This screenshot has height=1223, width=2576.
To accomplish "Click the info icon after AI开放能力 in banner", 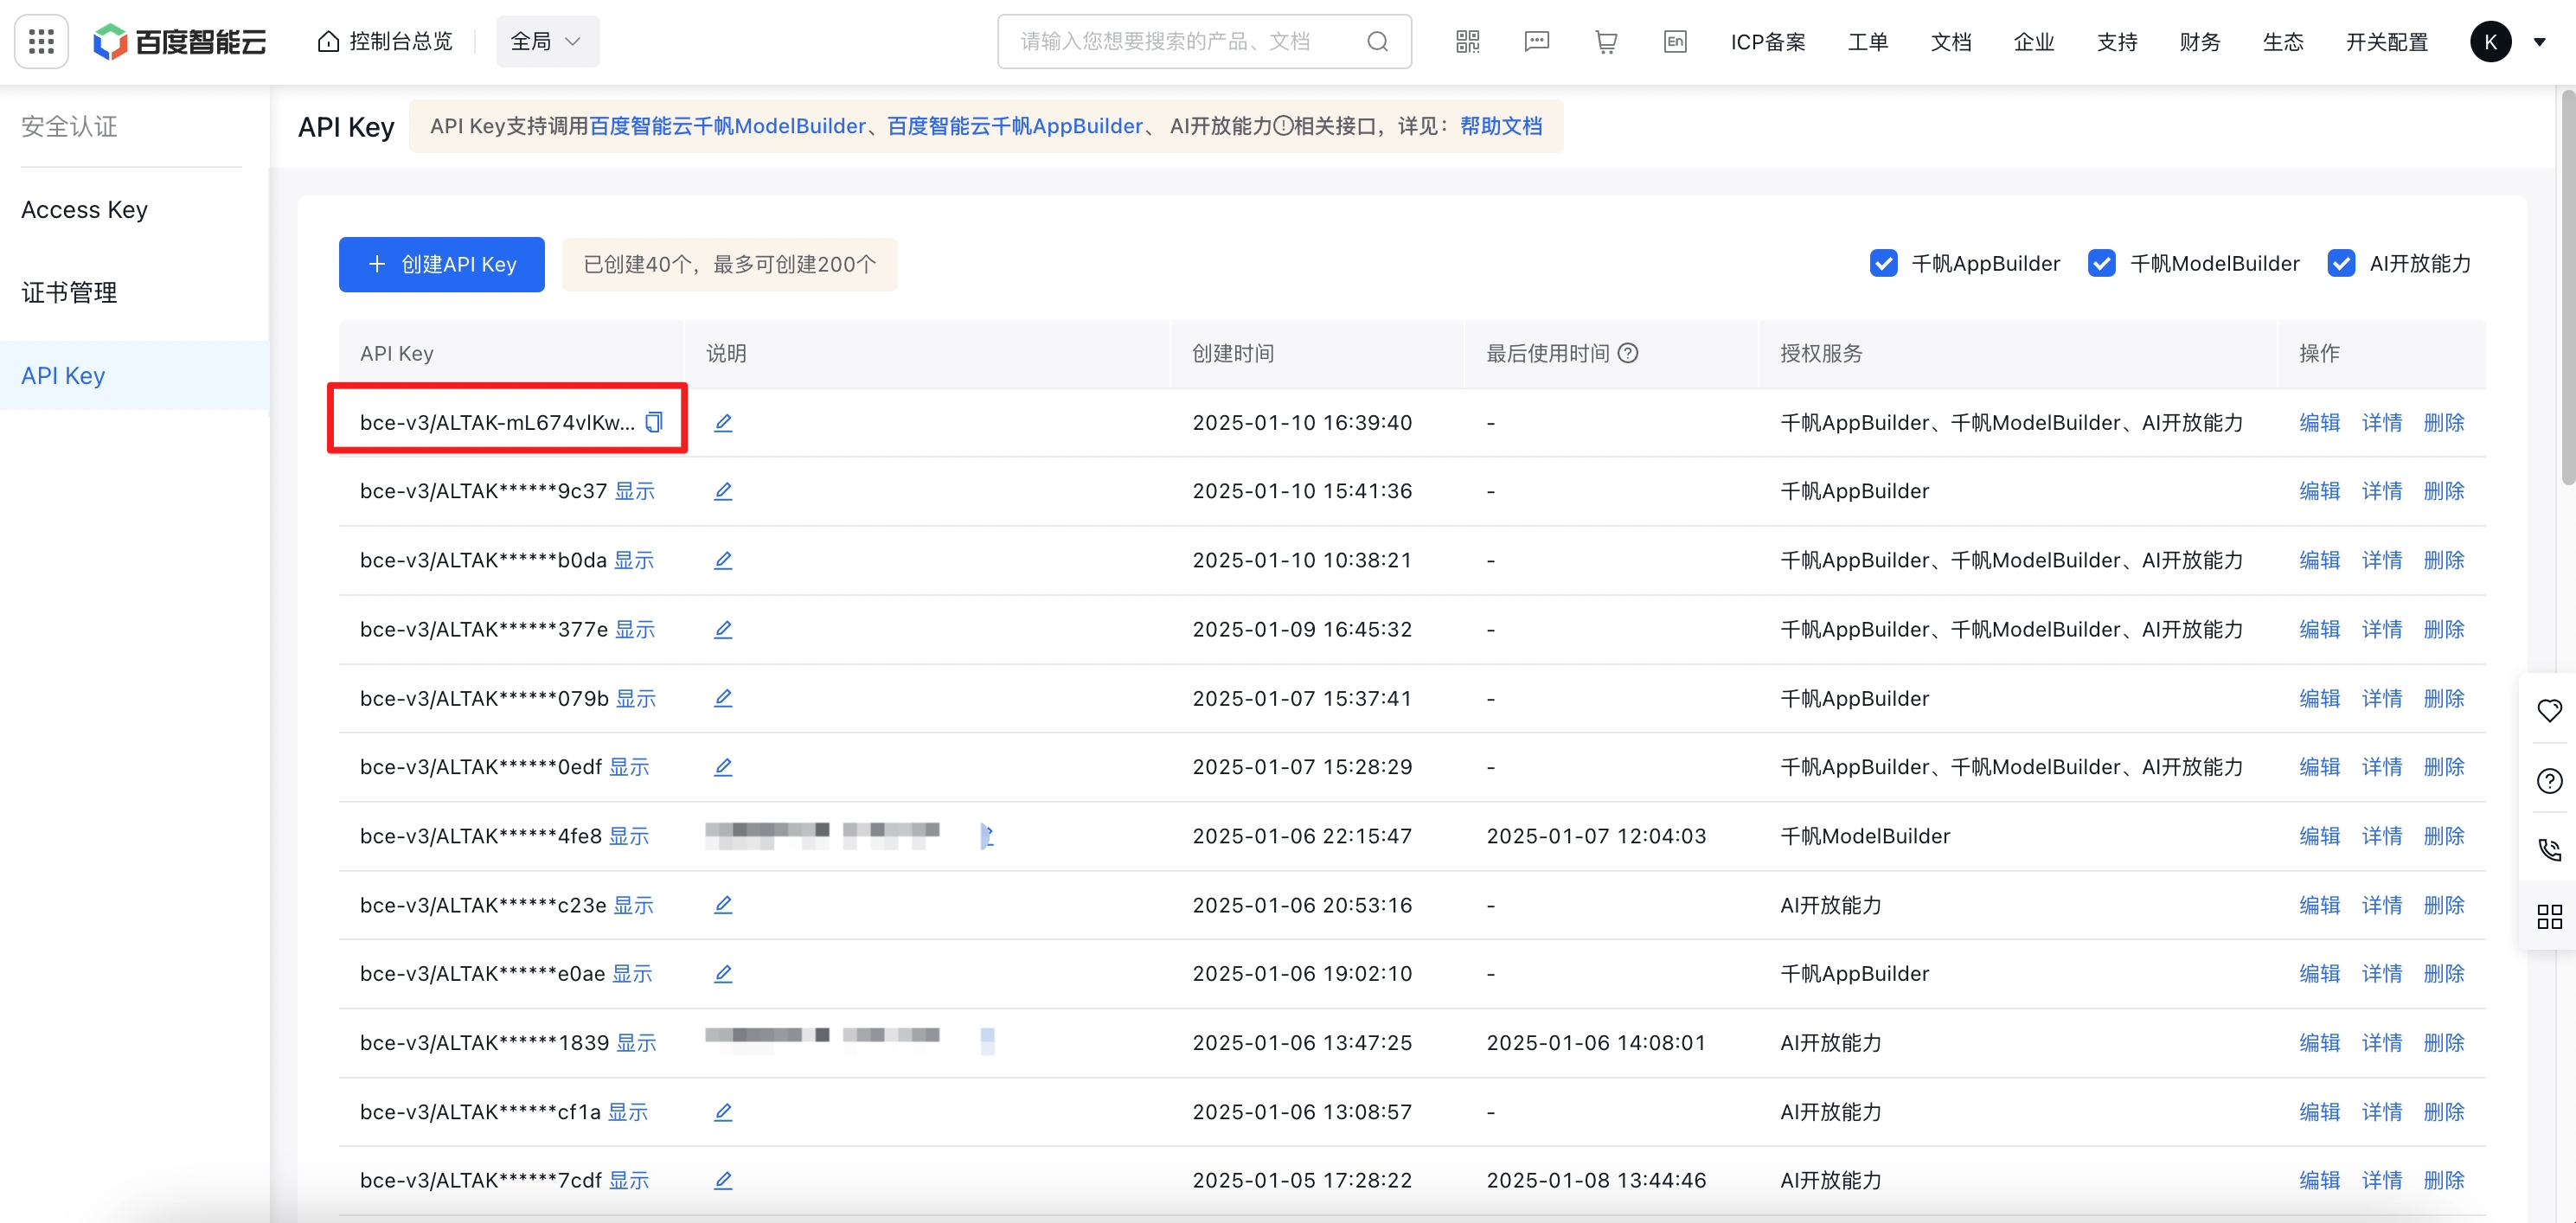I will tap(1283, 126).
